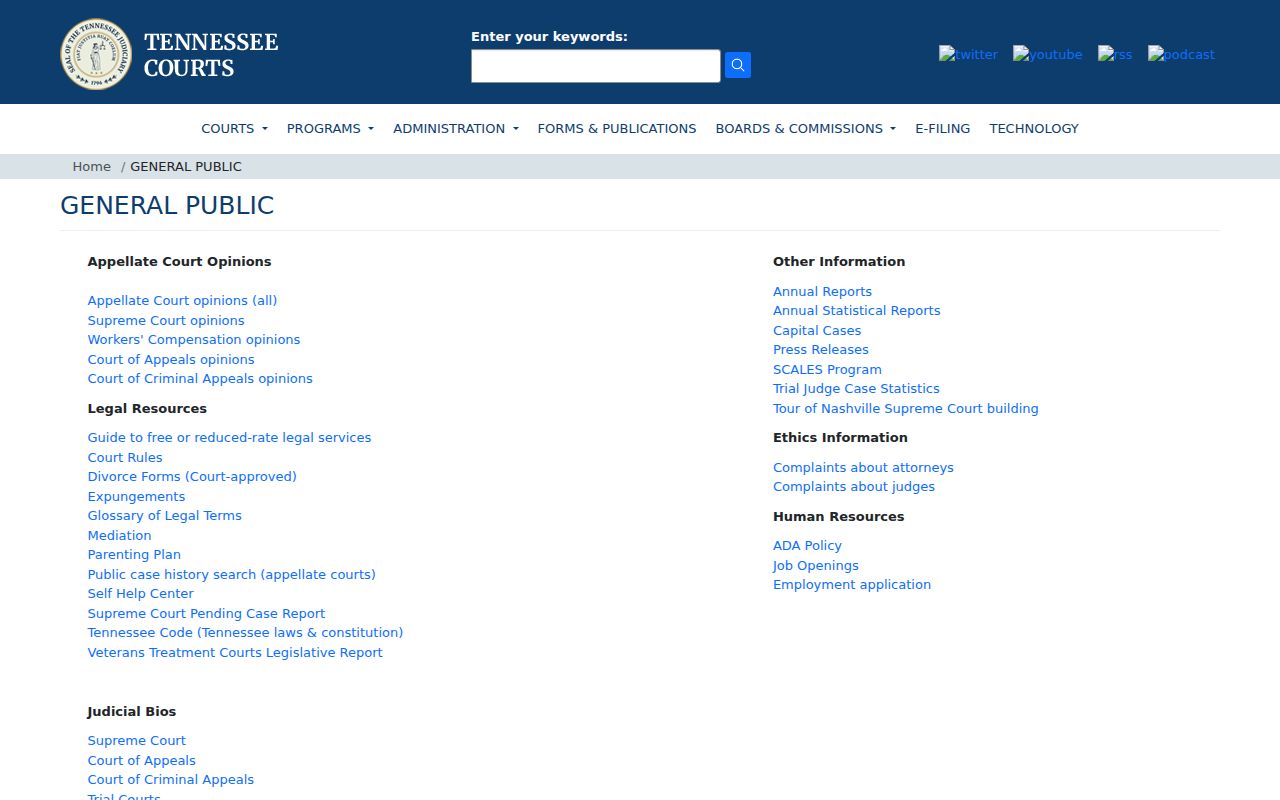Focus the keywords search field
This screenshot has height=800, width=1280.
coord(596,66)
